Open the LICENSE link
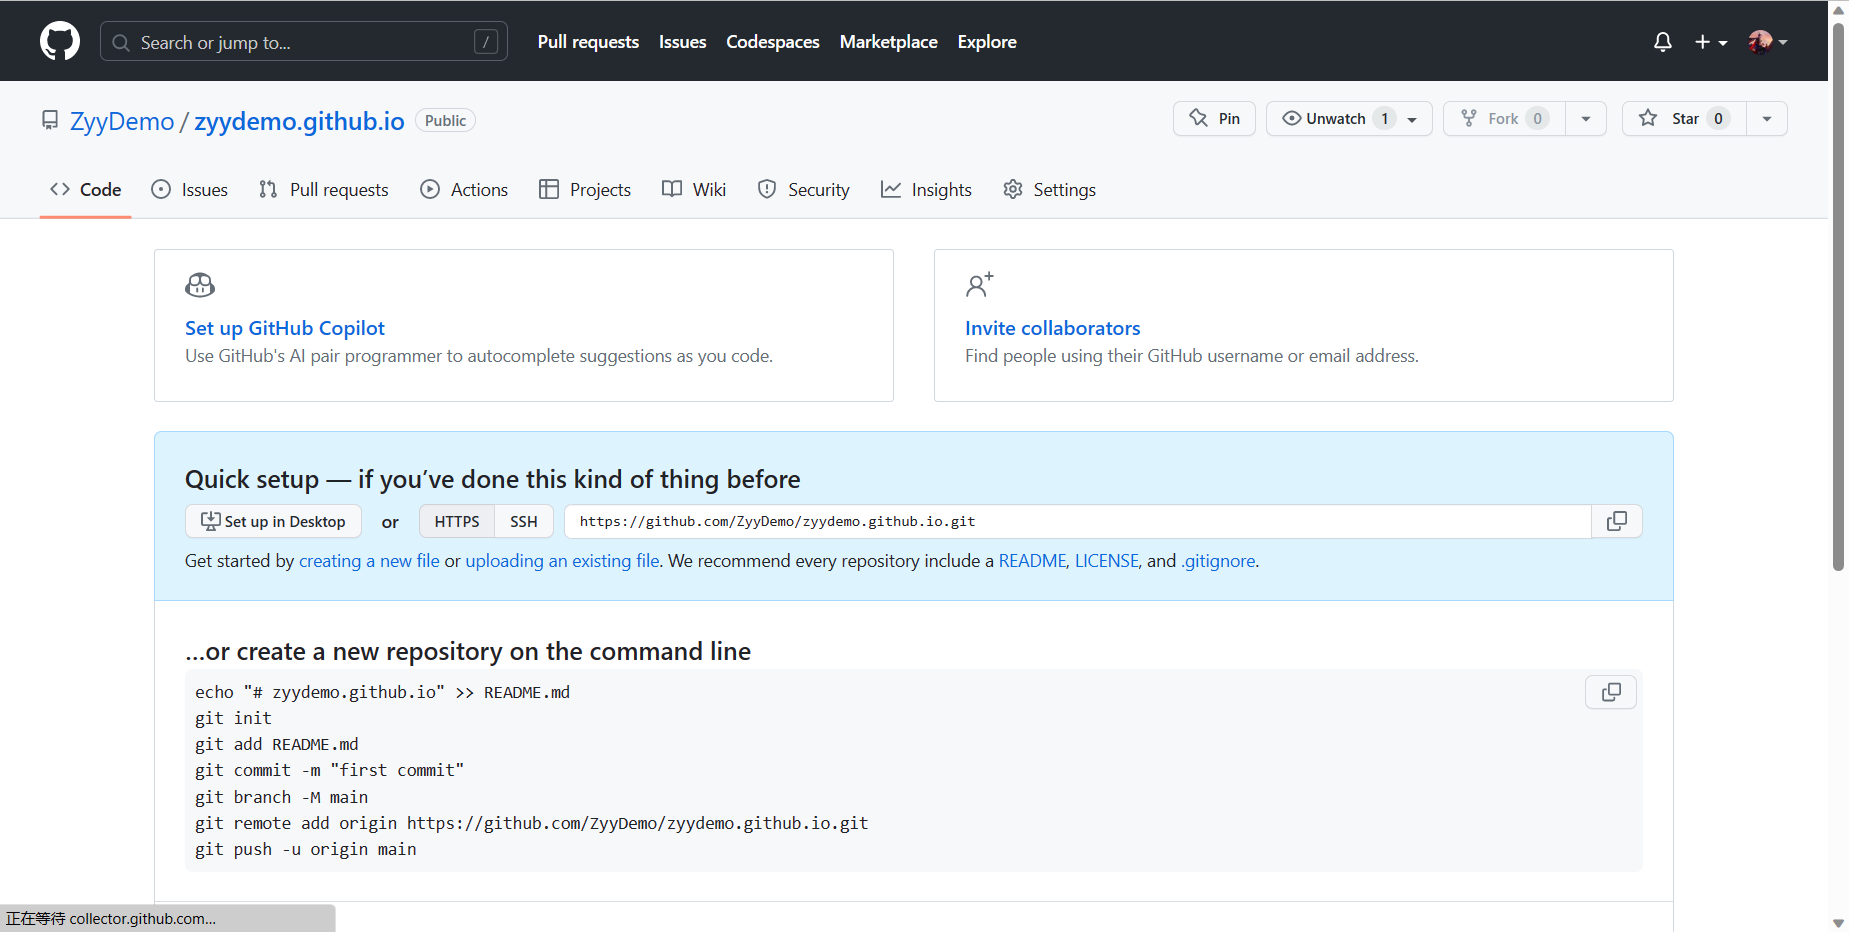This screenshot has width=1849, height=932. pyautogui.click(x=1107, y=561)
